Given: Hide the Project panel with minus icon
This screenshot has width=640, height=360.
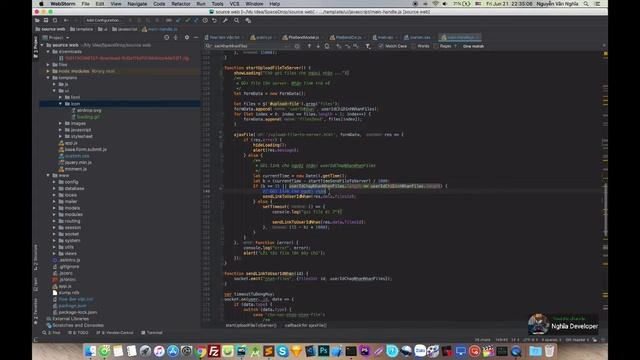Looking at the screenshot, I should tap(196, 38).
